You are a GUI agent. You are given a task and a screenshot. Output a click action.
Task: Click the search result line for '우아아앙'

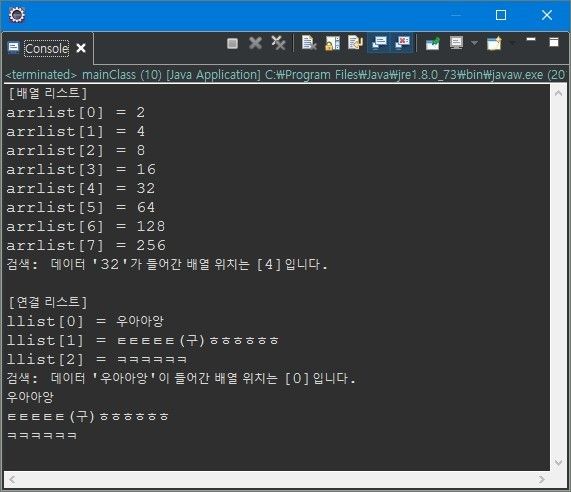tap(181, 378)
